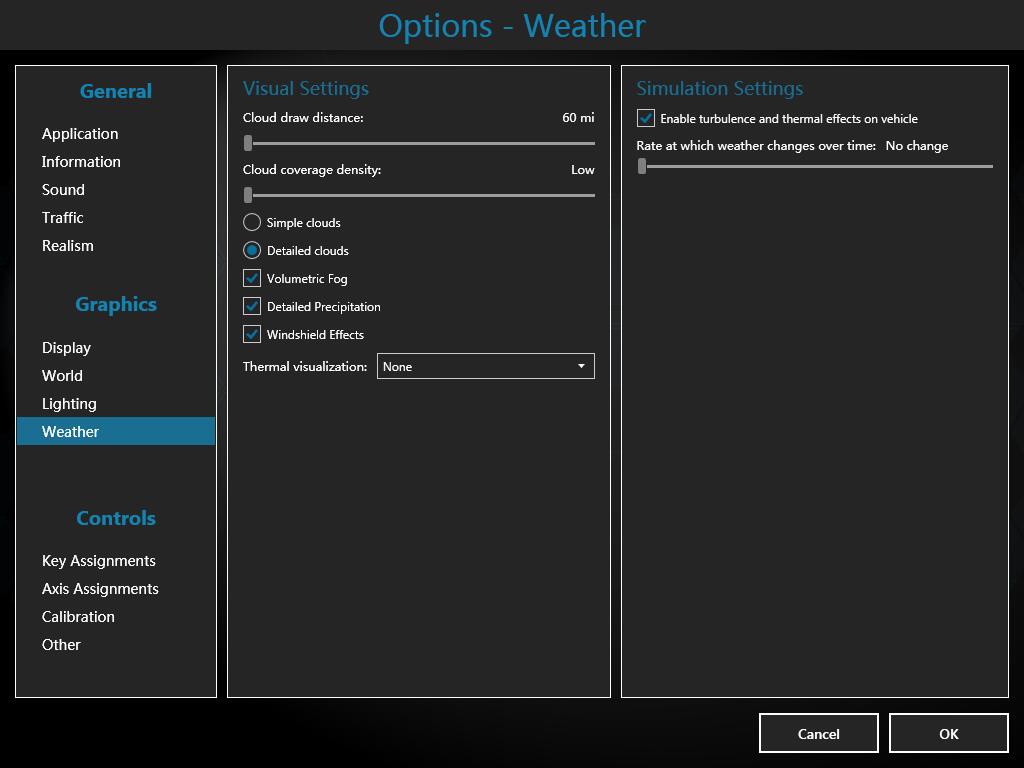Uncheck the Volumetric Fog checkbox
This screenshot has width=1024, height=768.
click(x=252, y=279)
